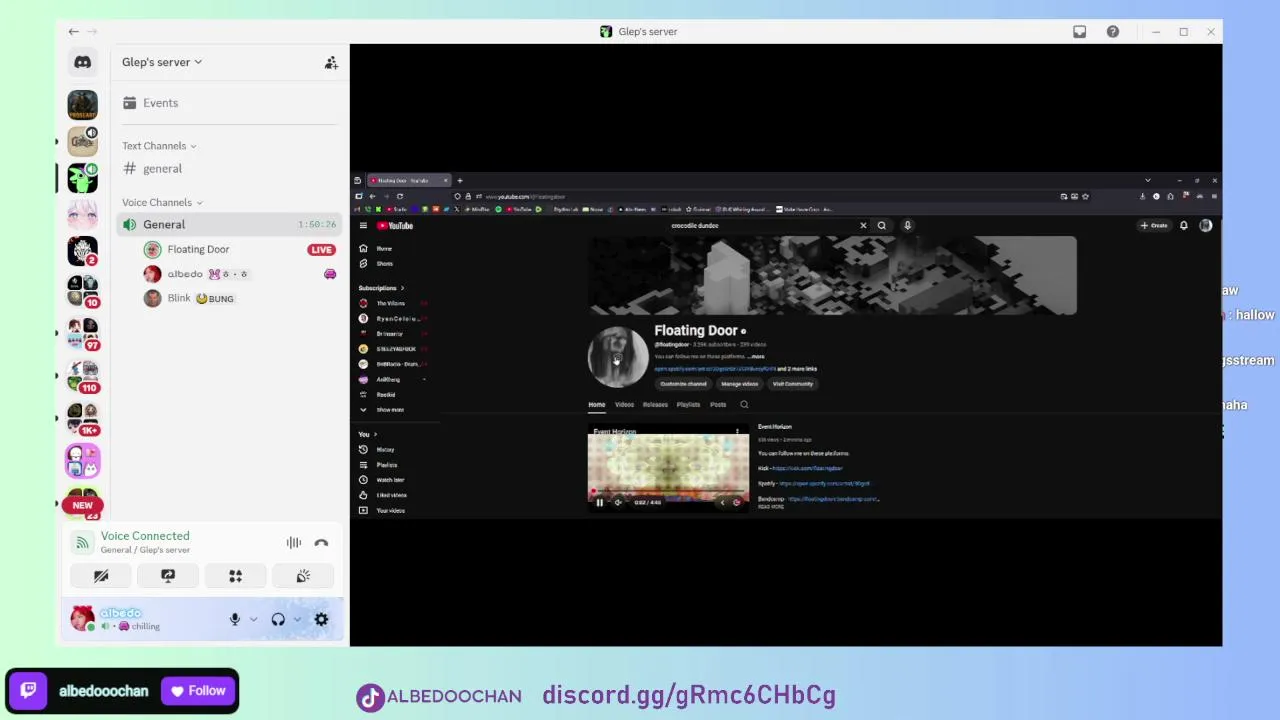Click albedo in voice member list

click(185, 274)
